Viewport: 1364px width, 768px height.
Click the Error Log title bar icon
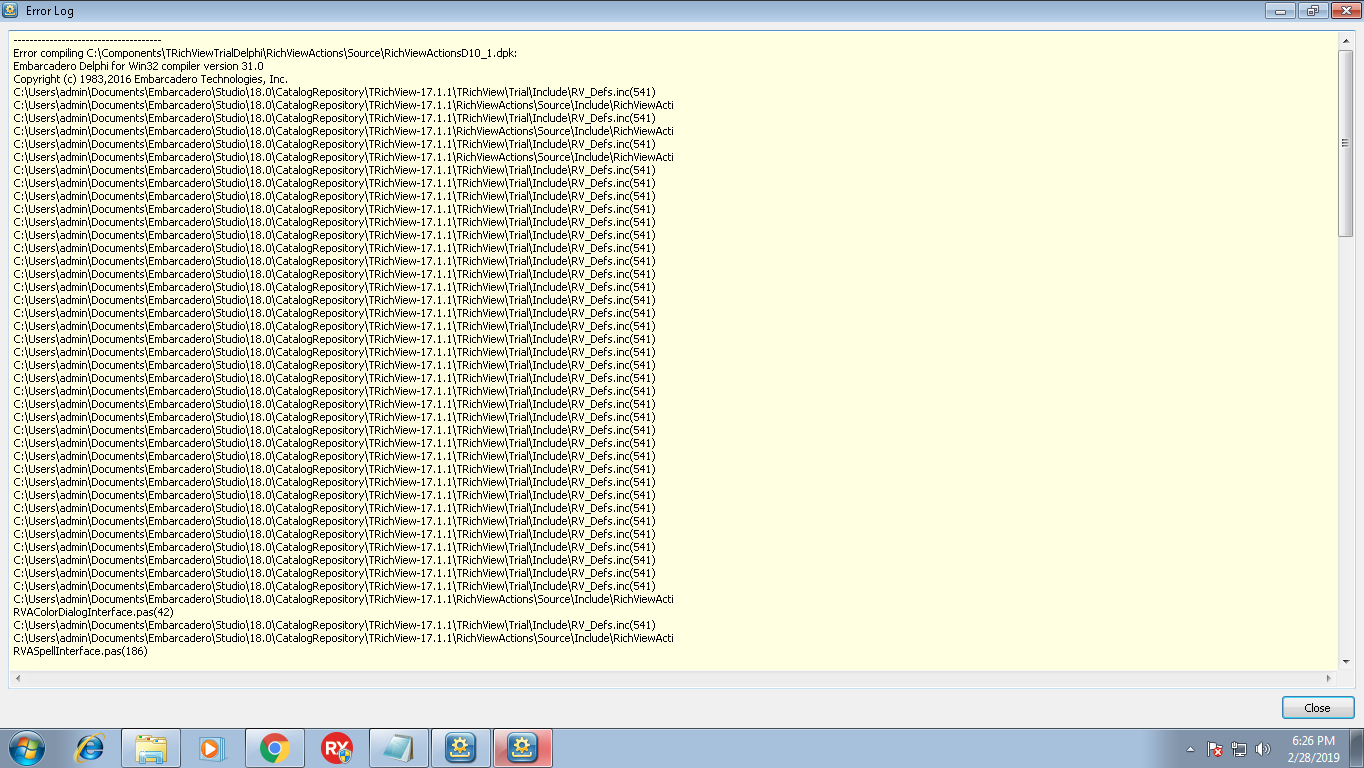coord(11,11)
